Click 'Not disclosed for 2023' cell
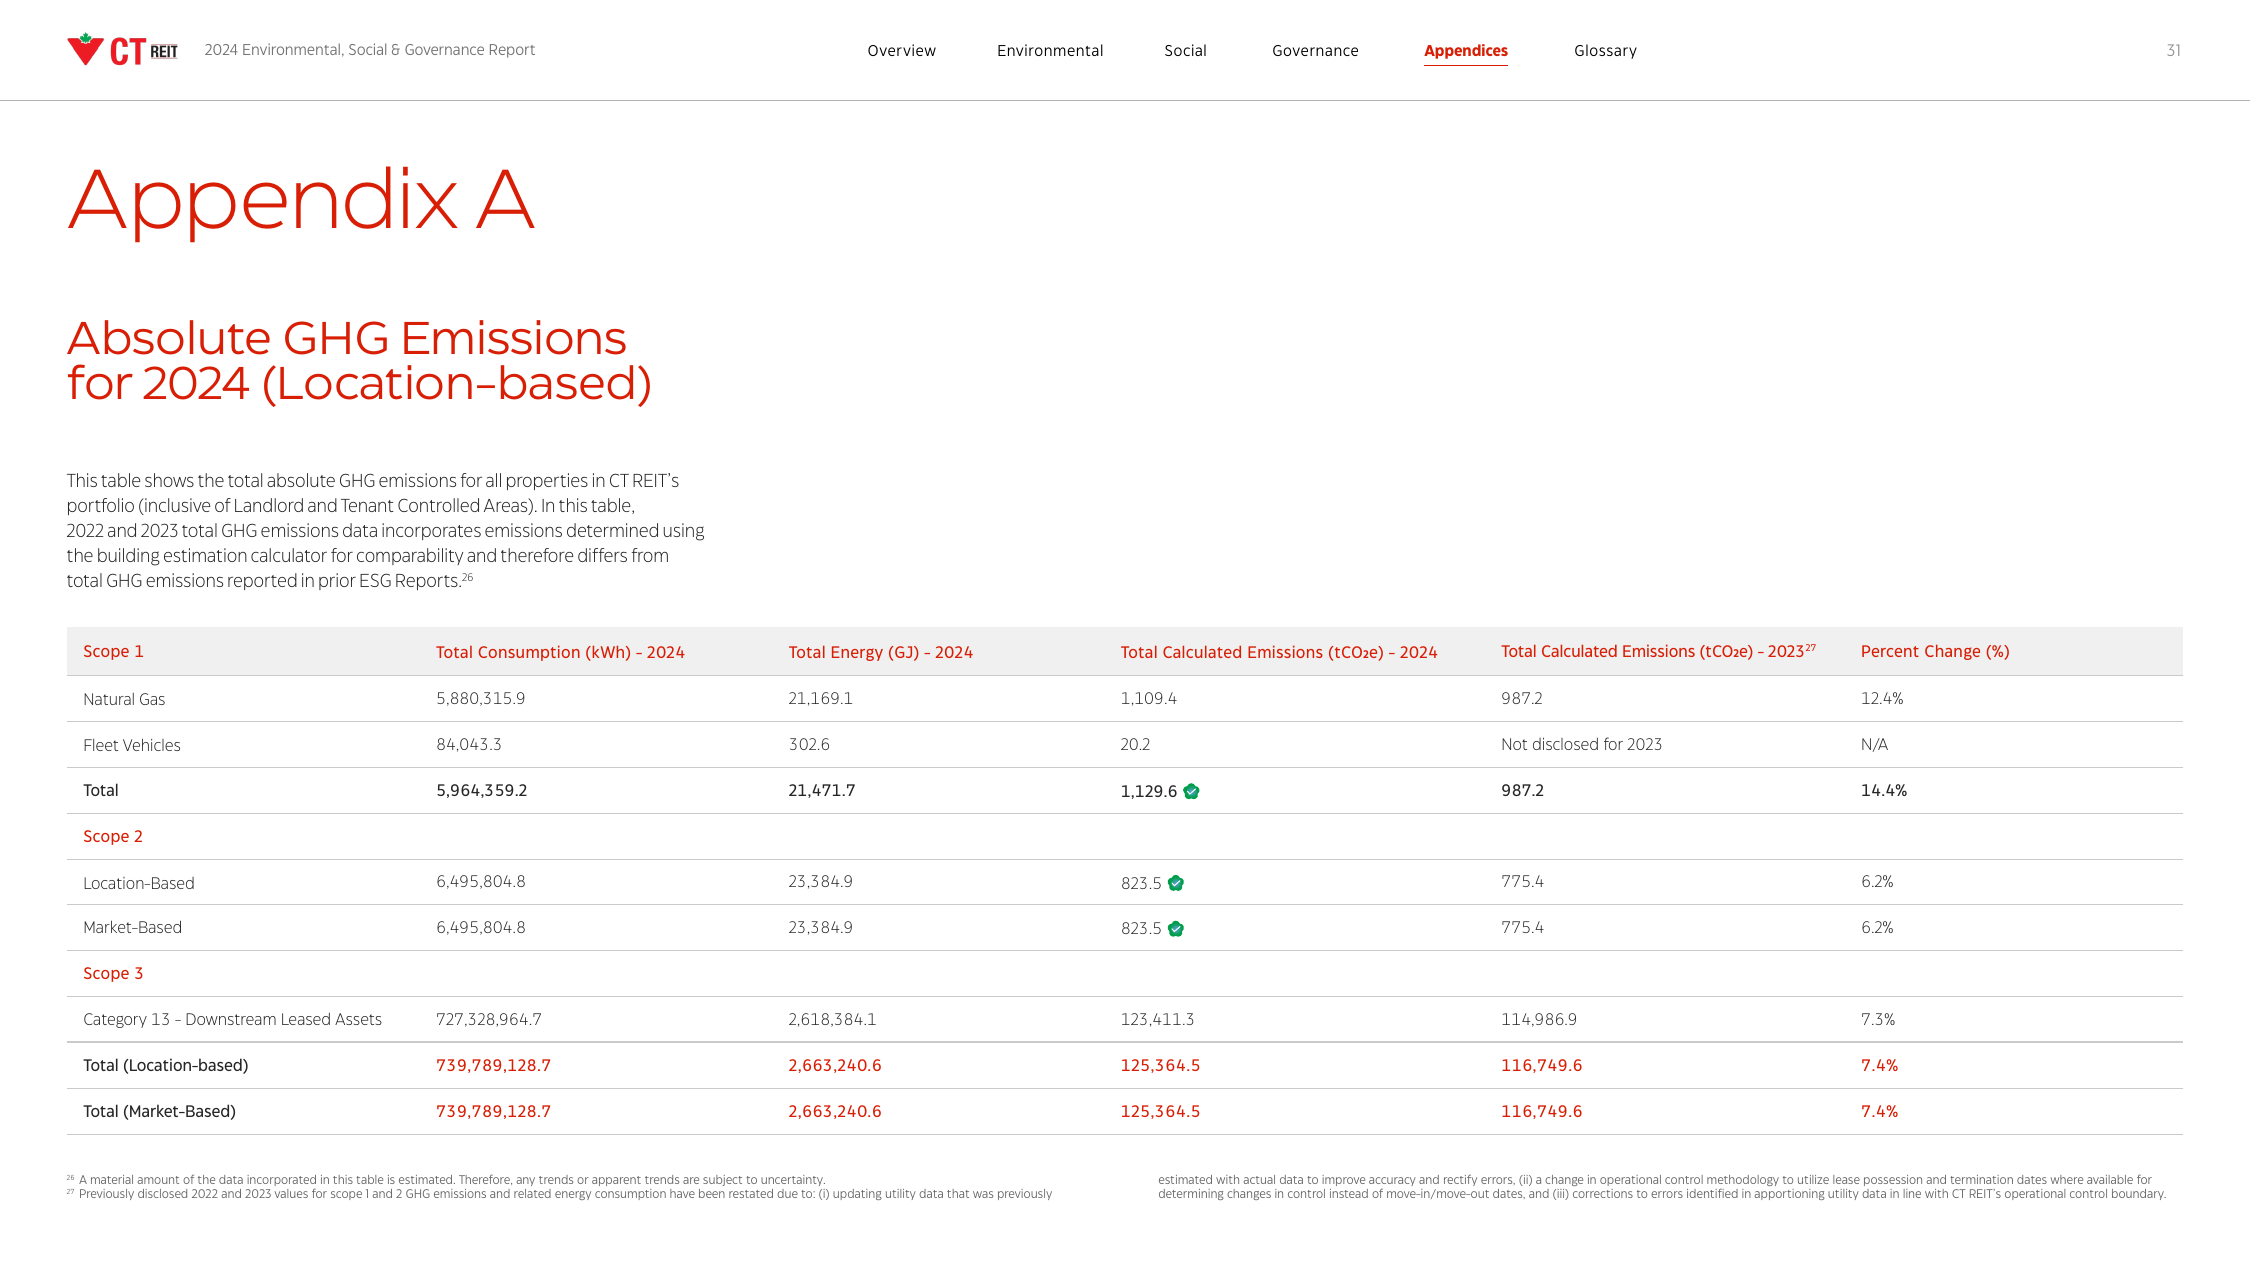 click(1581, 744)
